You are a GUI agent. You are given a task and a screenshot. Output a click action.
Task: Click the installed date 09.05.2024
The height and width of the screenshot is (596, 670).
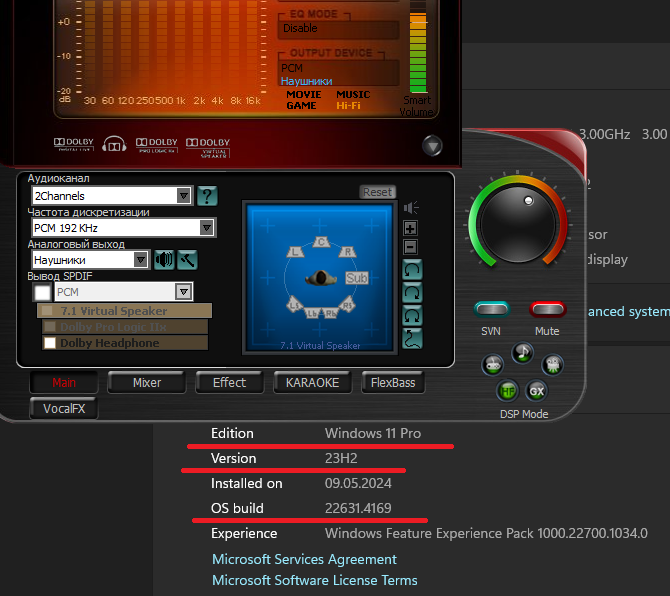click(x=358, y=483)
